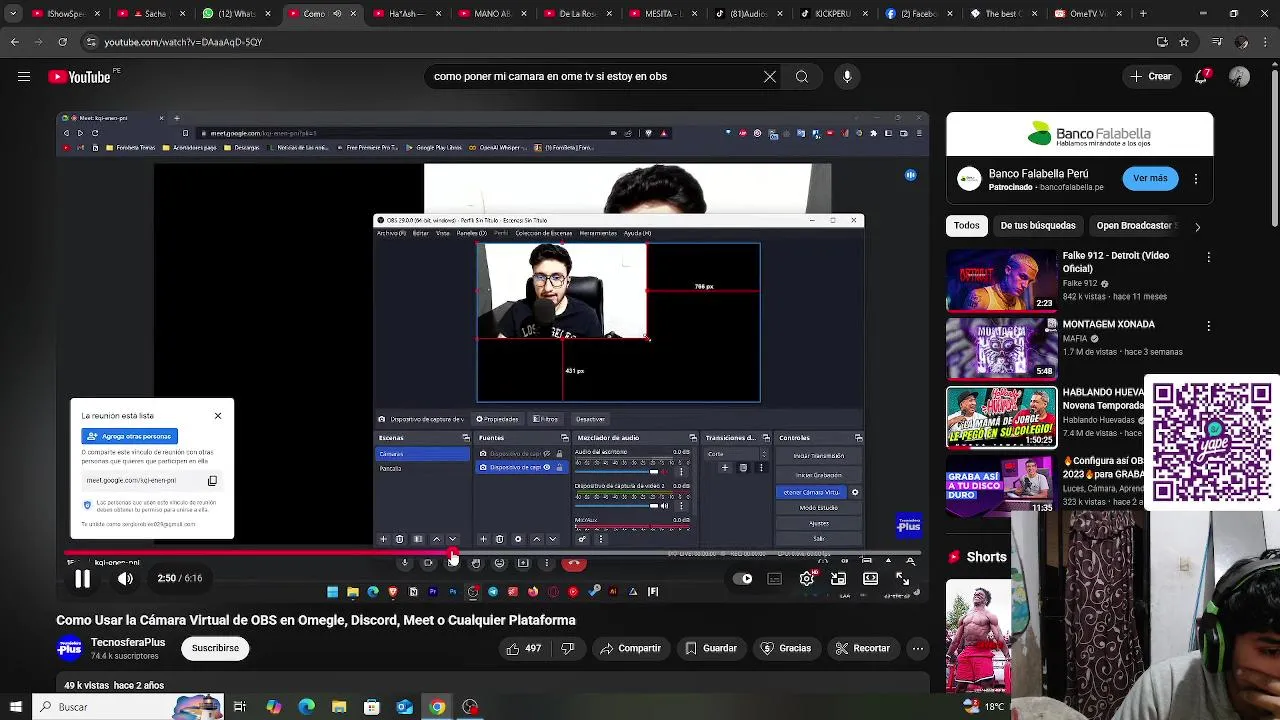Like the video showing 497
Viewport: 1280px width, 720px height.
[x=524, y=648]
